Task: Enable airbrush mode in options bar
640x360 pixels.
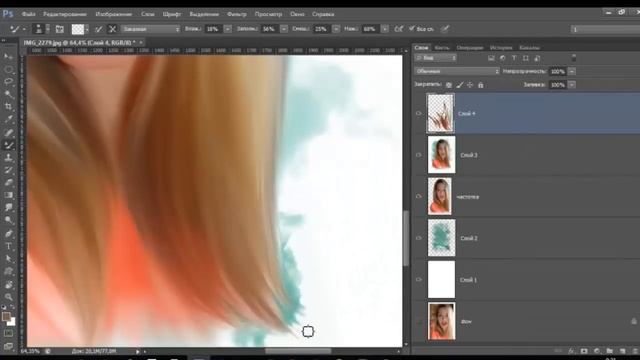Action: (399, 29)
